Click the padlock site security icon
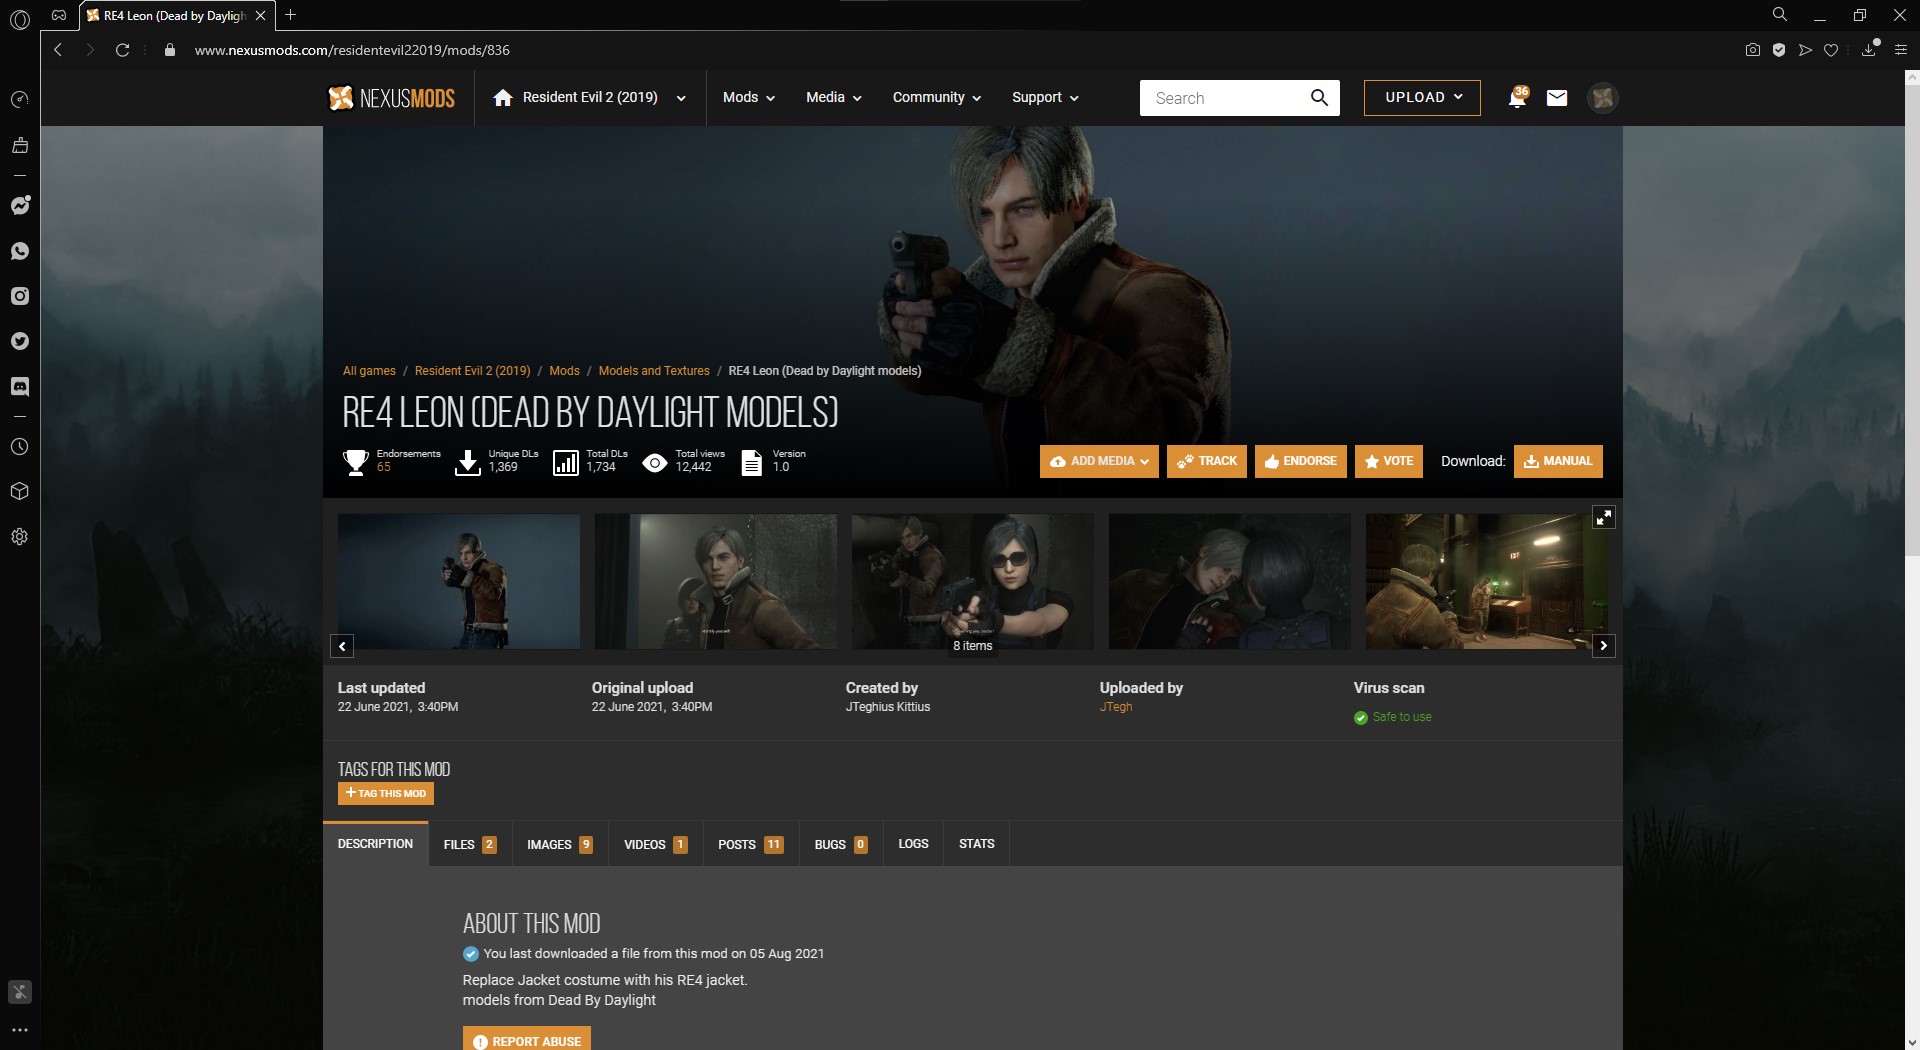Viewport: 1920px width, 1050px height. (x=170, y=50)
